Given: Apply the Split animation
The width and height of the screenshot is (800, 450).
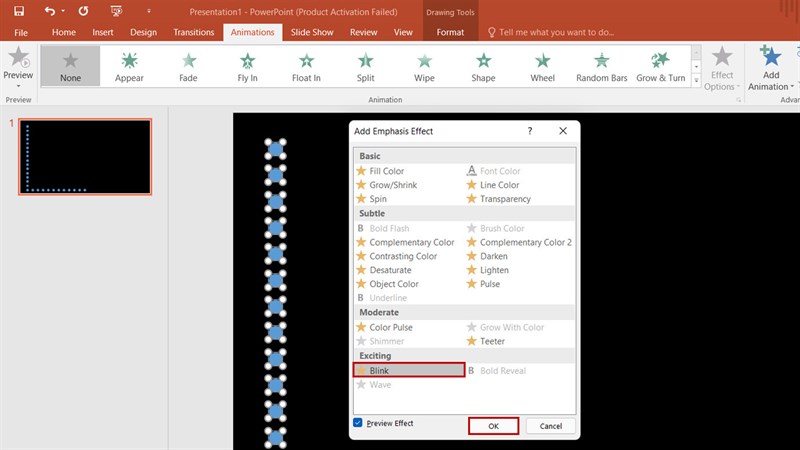Looking at the screenshot, I should 365,66.
